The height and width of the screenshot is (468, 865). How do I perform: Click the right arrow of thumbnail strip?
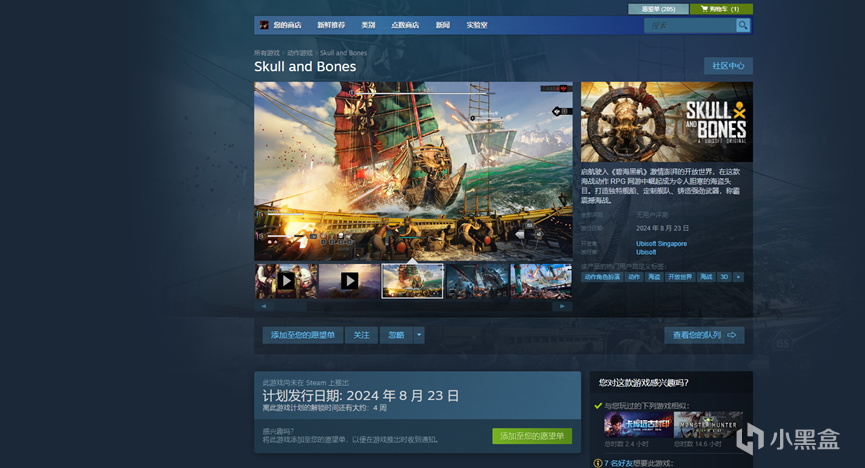coord(562,306)
